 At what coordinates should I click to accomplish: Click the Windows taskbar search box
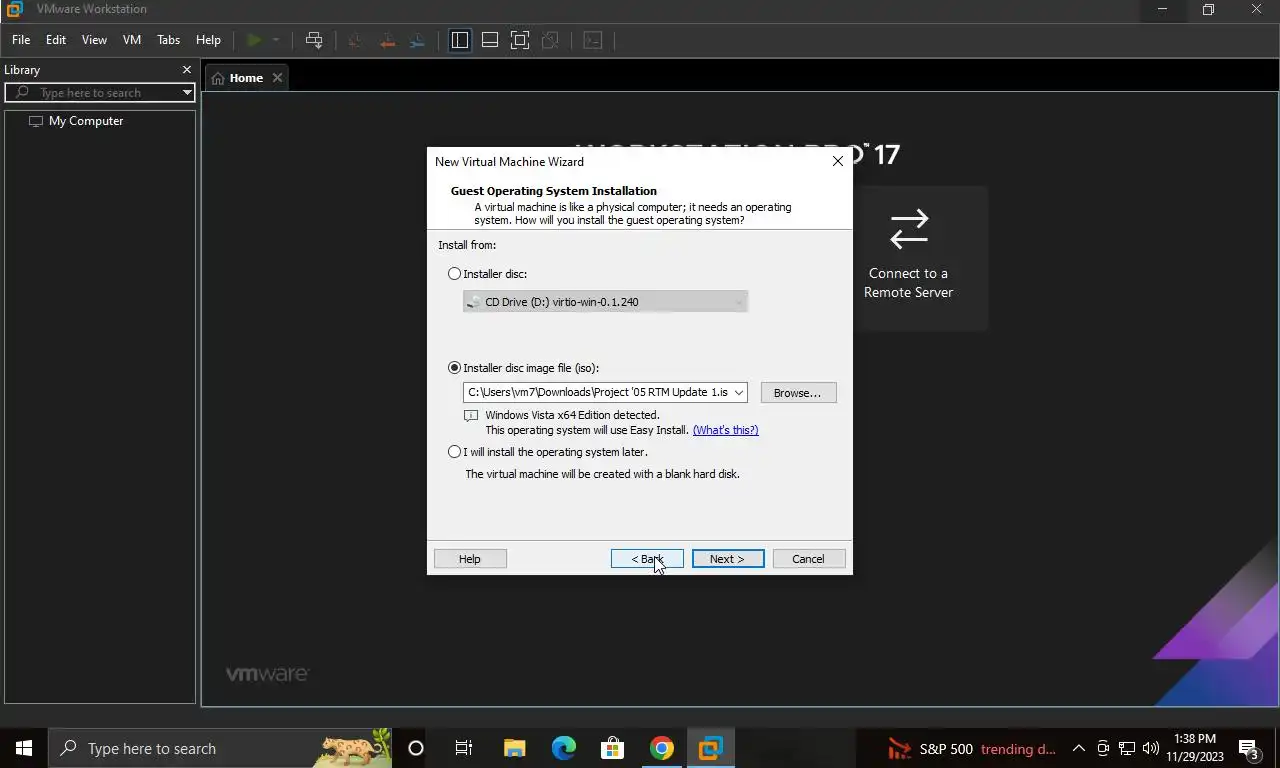pos(220,748)
